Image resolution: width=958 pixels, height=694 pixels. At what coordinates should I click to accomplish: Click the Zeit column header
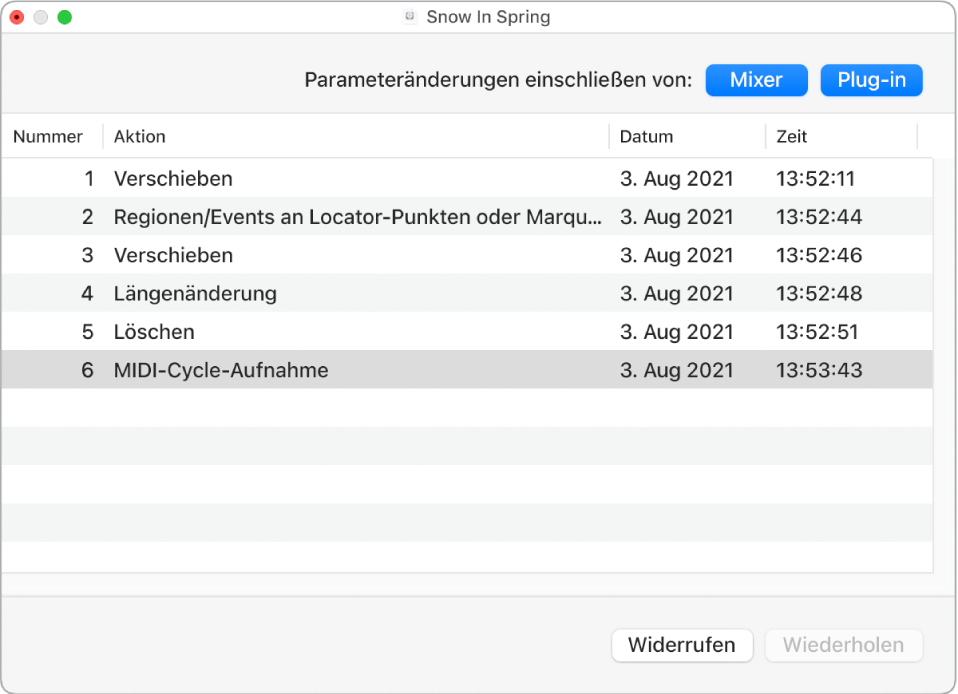pos(791,137)
